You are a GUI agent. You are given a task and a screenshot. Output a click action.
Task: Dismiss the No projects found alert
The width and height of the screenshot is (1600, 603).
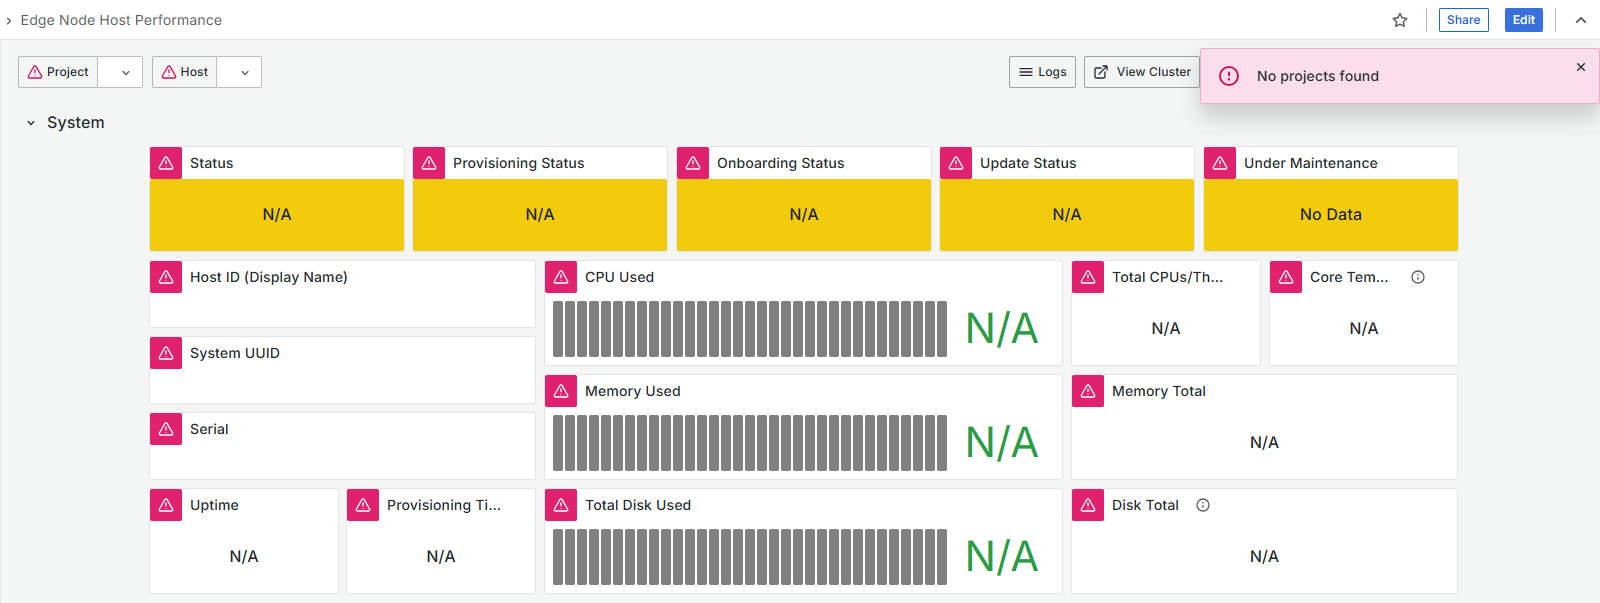1581,67
